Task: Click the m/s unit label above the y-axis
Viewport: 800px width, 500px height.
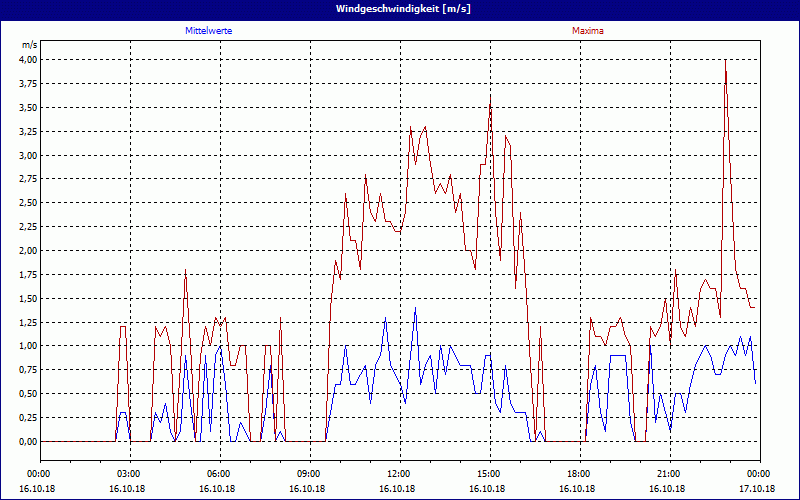Action: pos(29,45)
